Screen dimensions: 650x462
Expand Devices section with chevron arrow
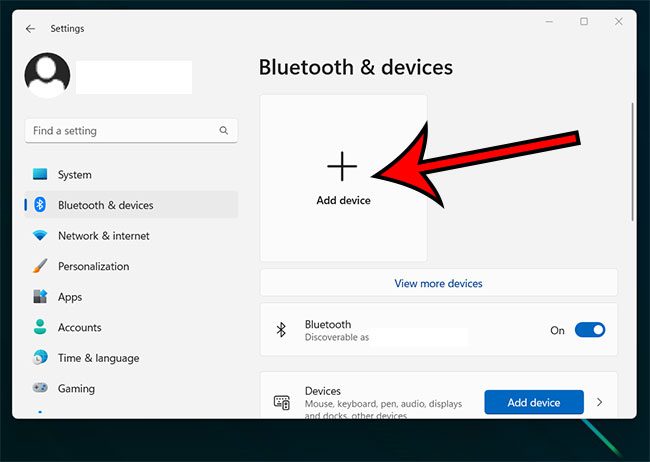pyautogui.click(x=600, y=402)
